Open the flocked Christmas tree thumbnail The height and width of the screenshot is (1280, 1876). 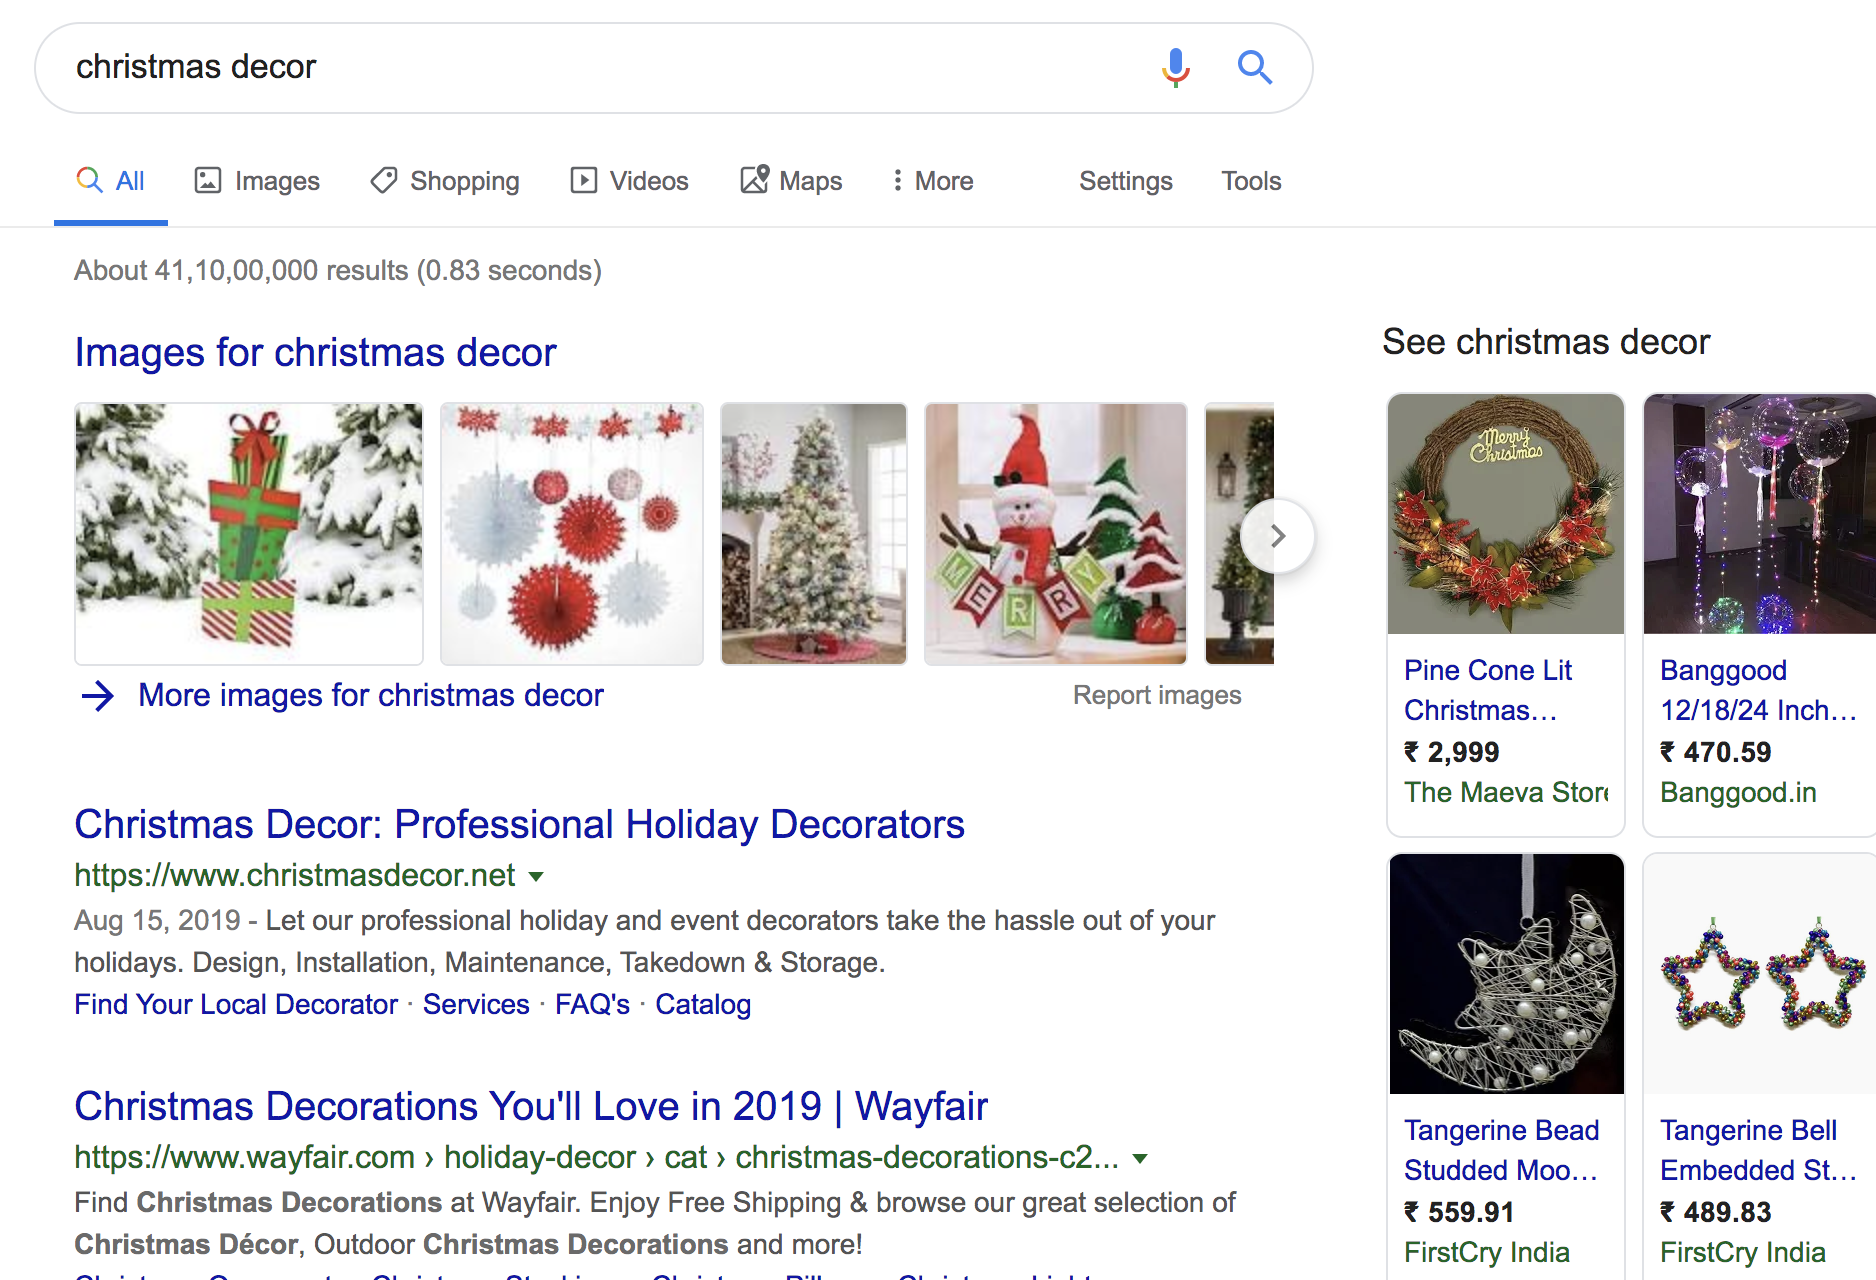814,534
